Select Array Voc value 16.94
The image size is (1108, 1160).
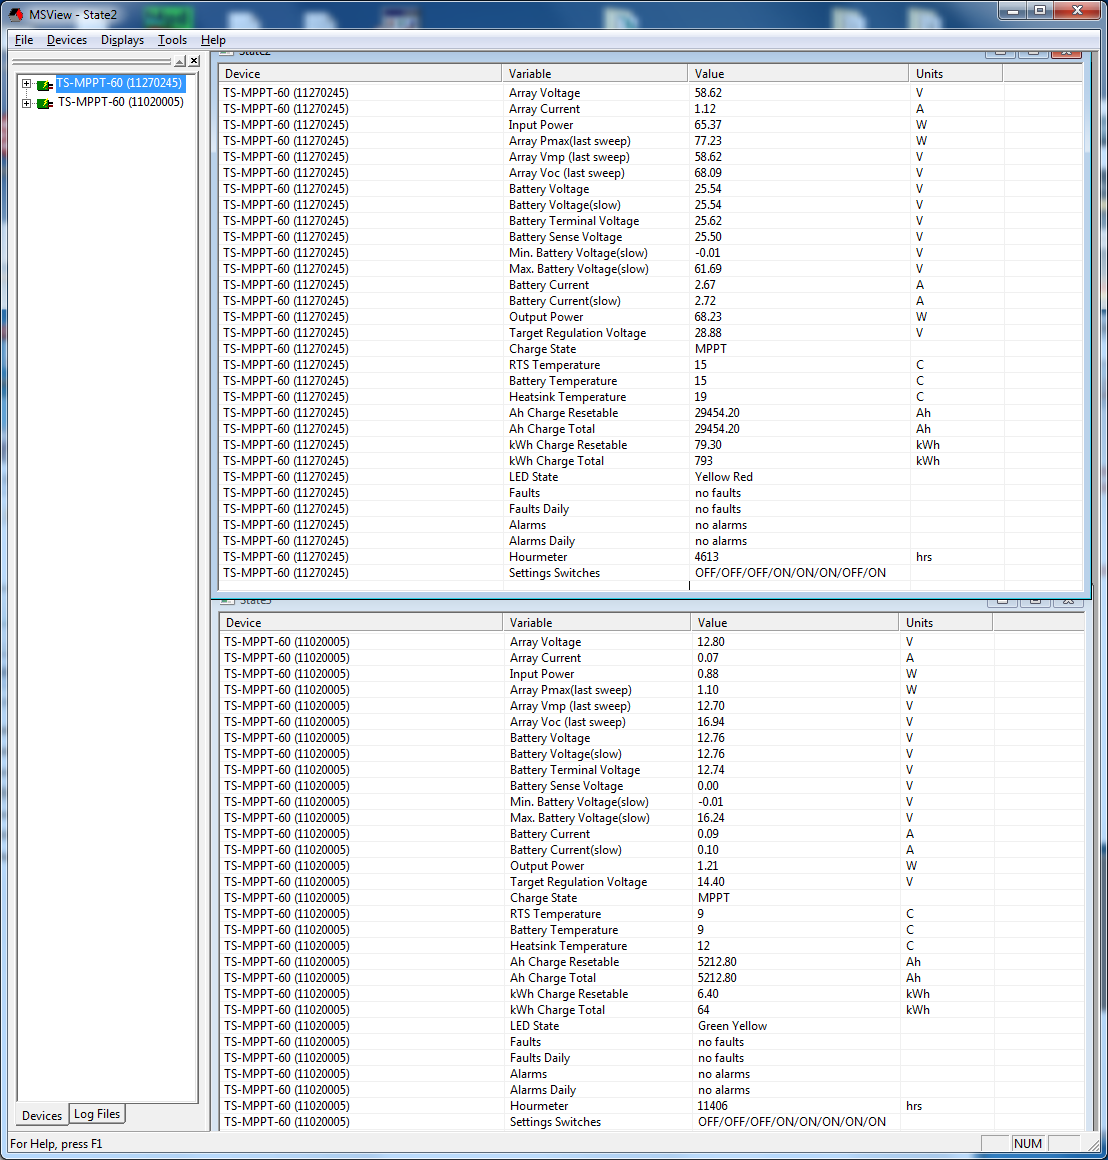click(x=711, y=722)
